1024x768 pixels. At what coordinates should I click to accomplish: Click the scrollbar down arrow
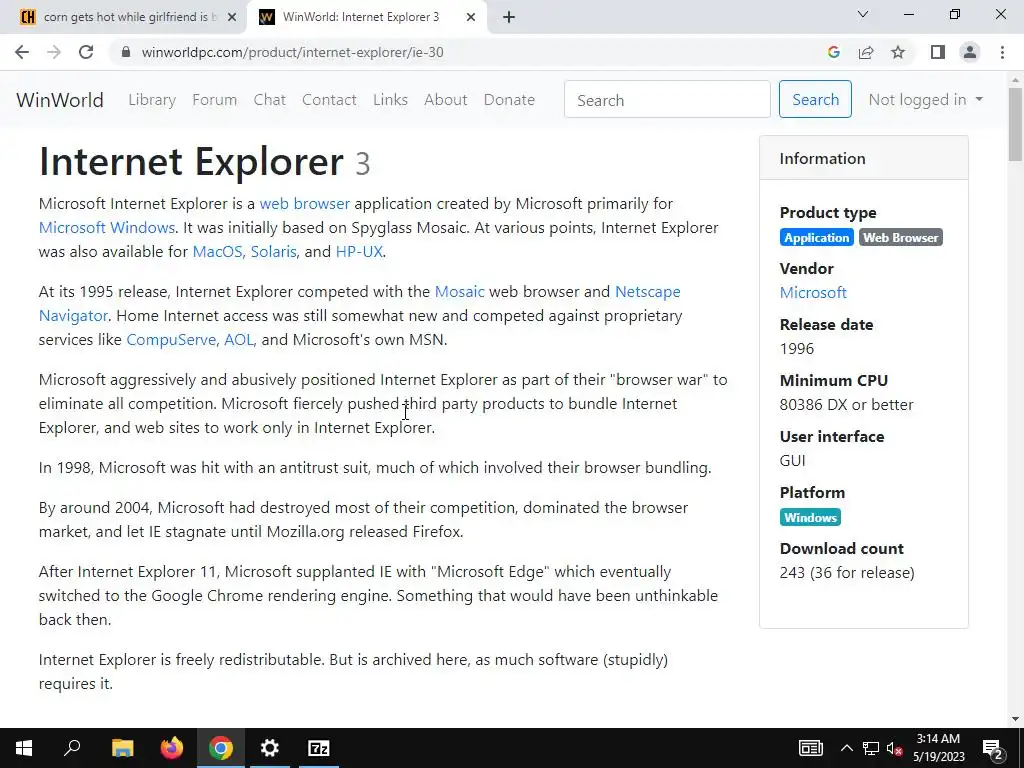click(1015, 719)
